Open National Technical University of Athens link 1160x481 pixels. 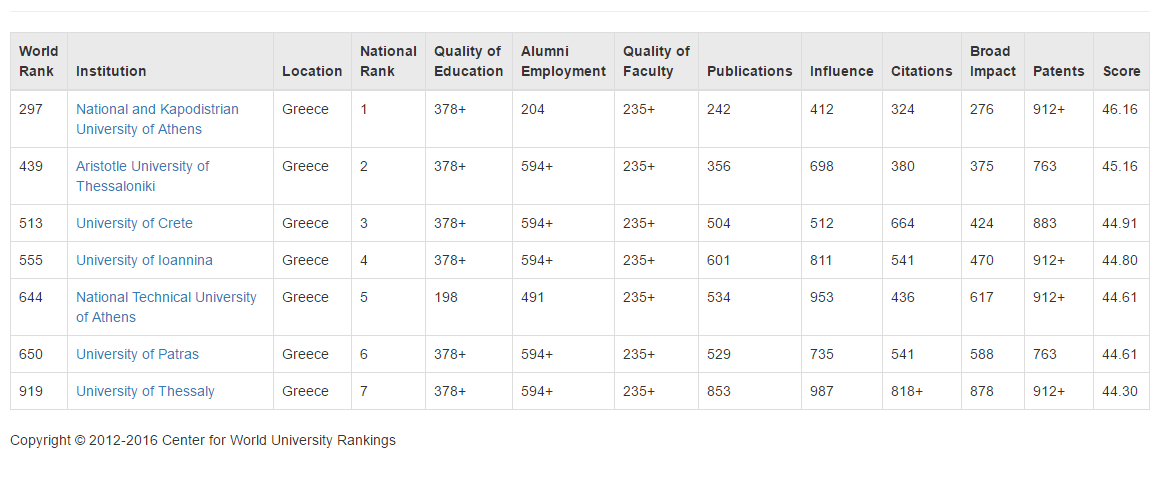166,307
